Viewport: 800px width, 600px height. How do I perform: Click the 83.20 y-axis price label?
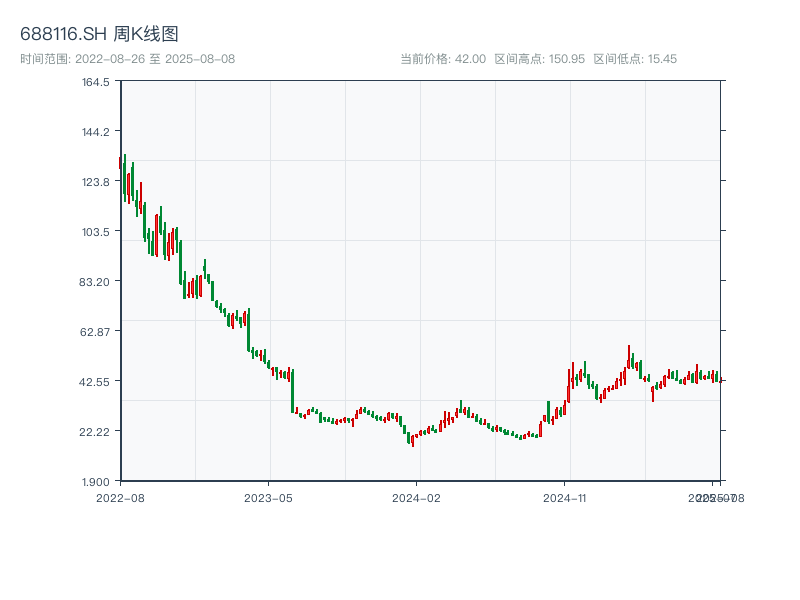96,282
